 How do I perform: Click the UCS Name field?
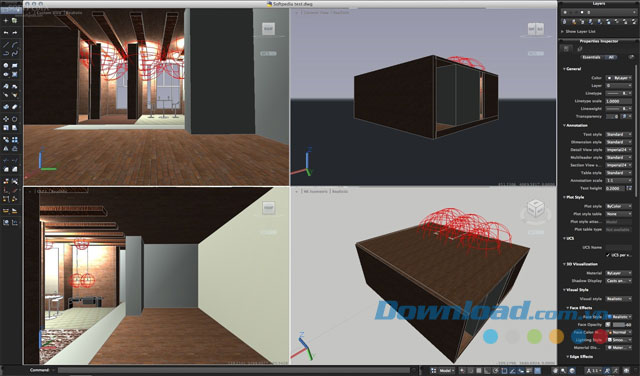(619, 247)
